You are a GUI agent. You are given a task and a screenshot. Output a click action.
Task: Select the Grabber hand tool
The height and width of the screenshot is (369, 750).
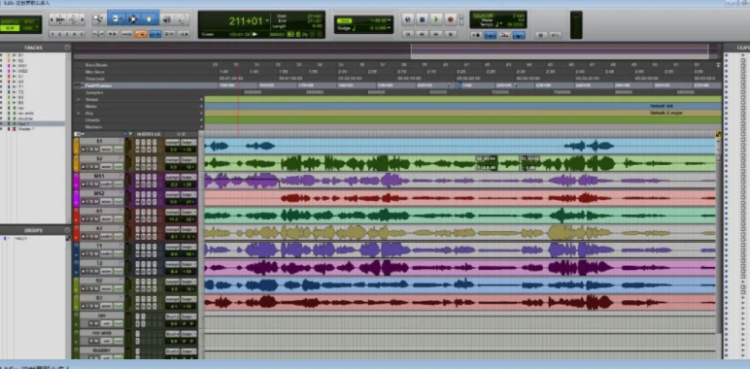coord(150,19)
